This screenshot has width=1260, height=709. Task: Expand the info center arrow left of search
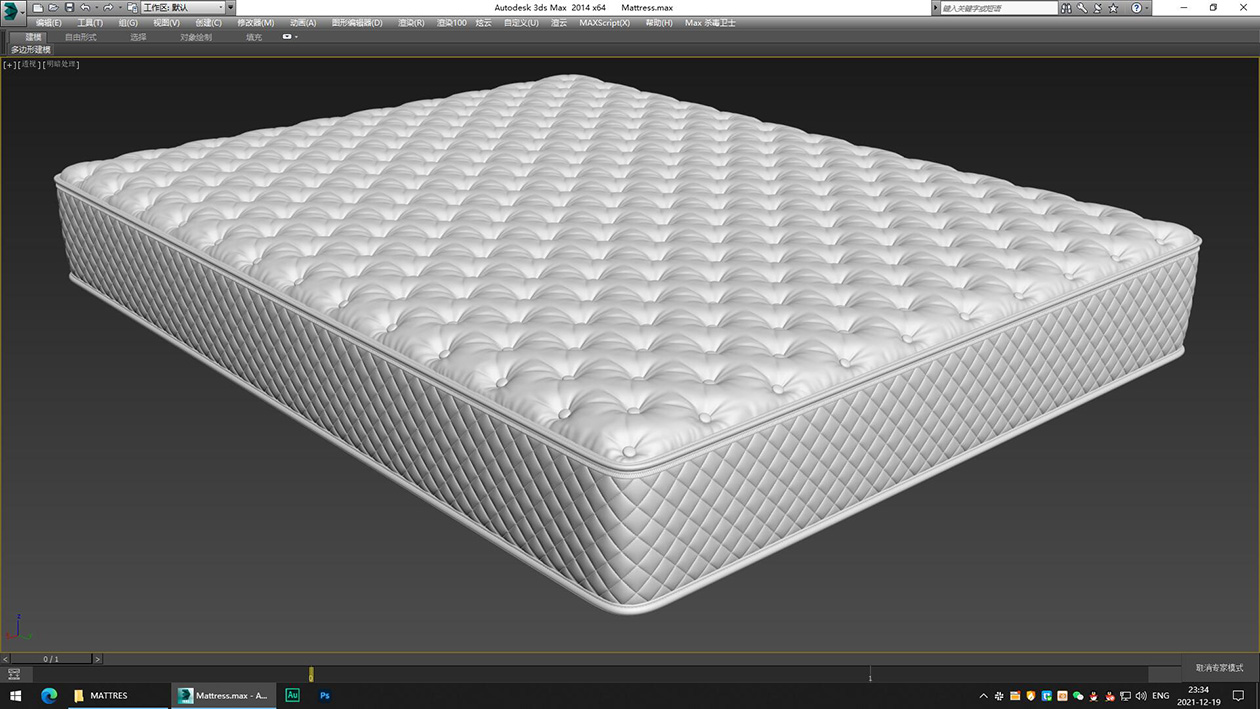pos(936,8)
